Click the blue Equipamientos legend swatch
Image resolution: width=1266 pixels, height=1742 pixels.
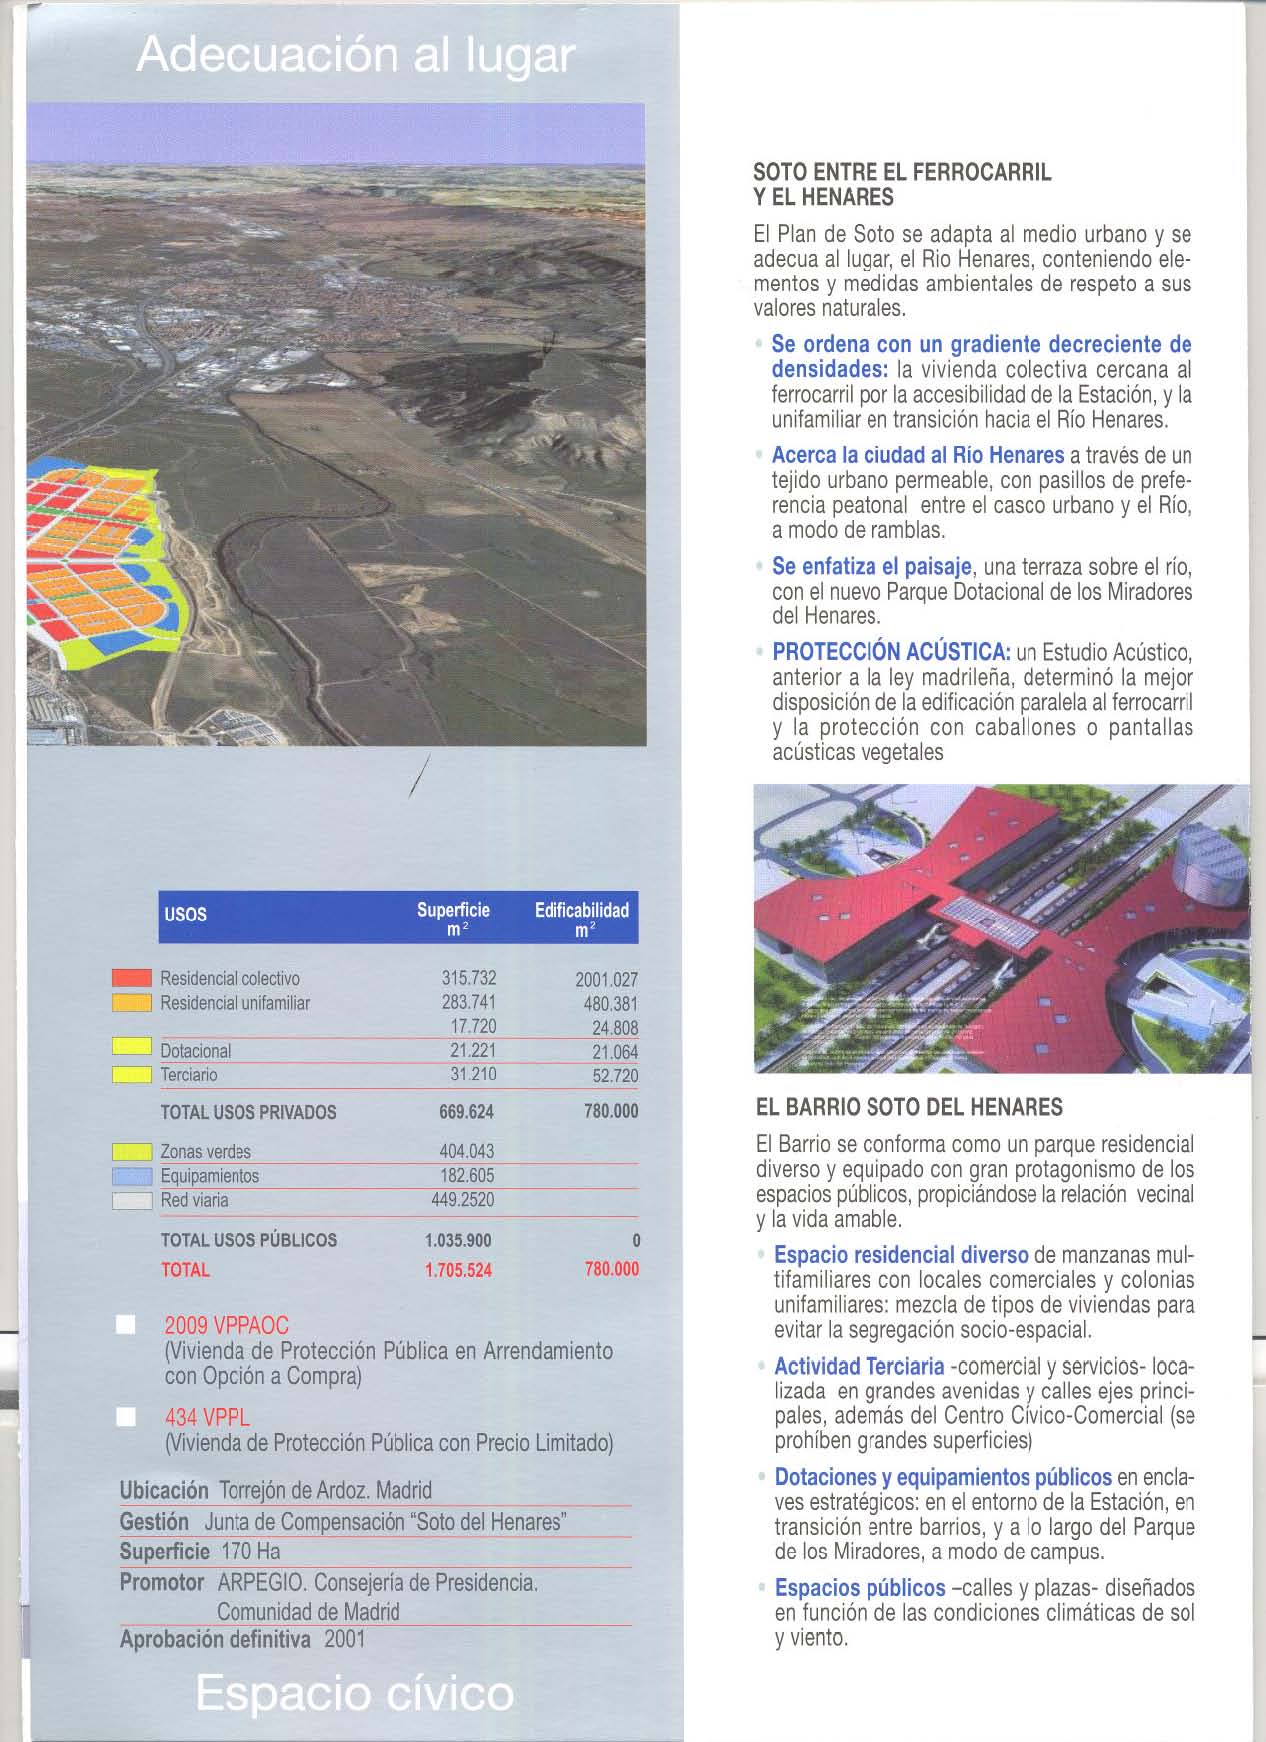(131, 1176)
